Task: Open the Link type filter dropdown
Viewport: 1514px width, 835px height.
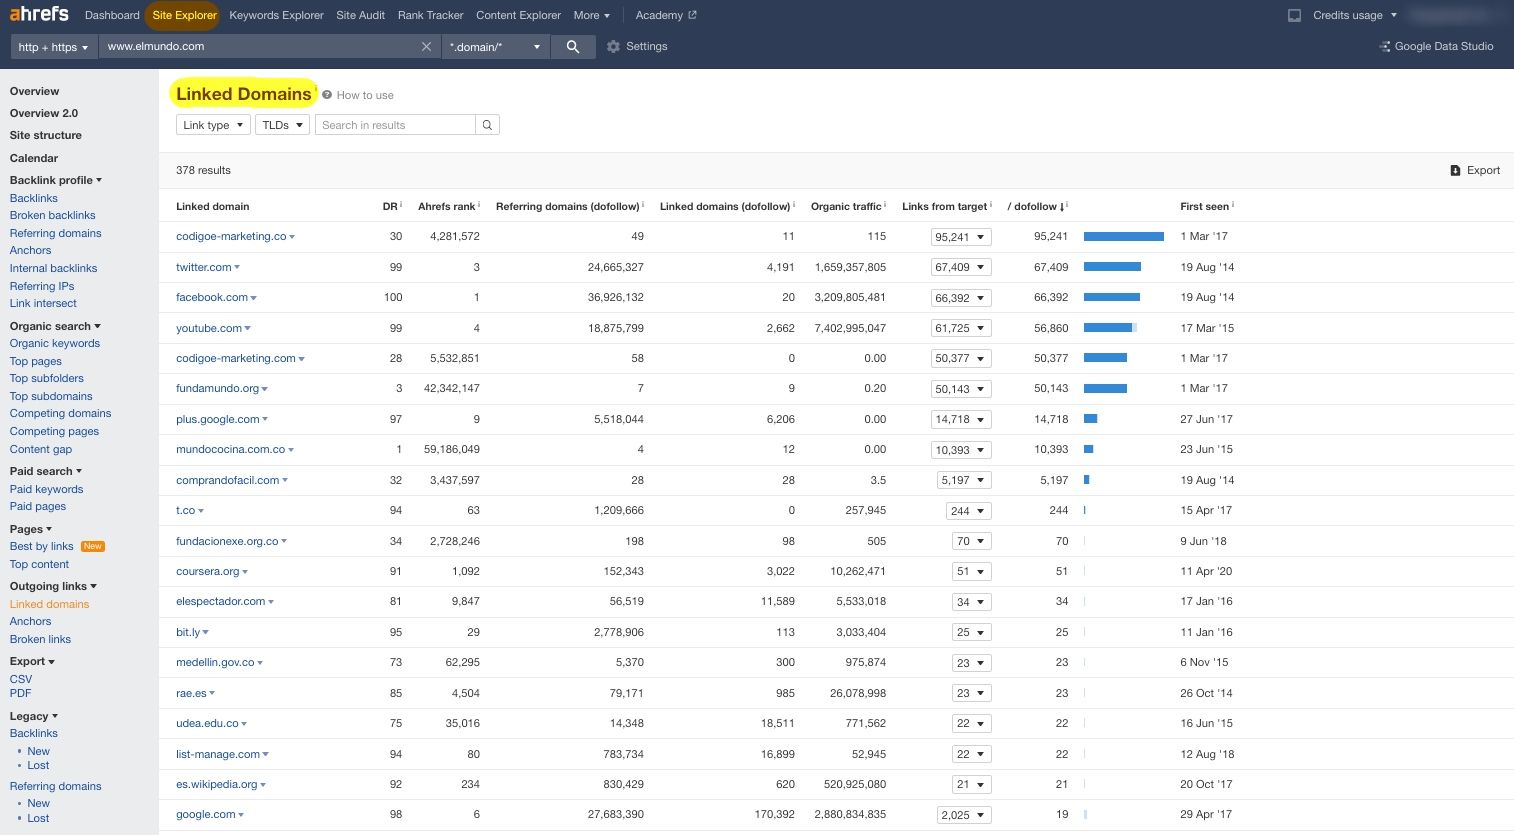Action: click(213, 125)
